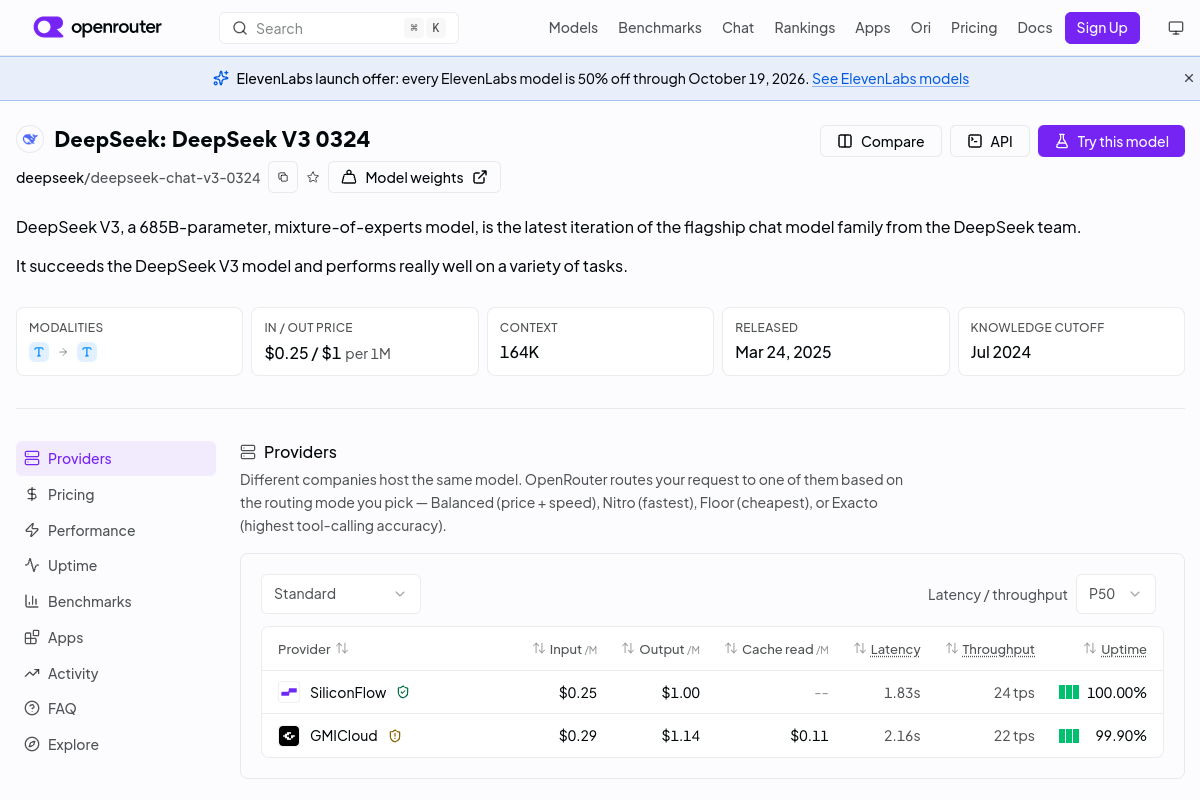Open the Standard routing dropdown
The height and width of the screenshot is (800, 1200).
(341, 594)
